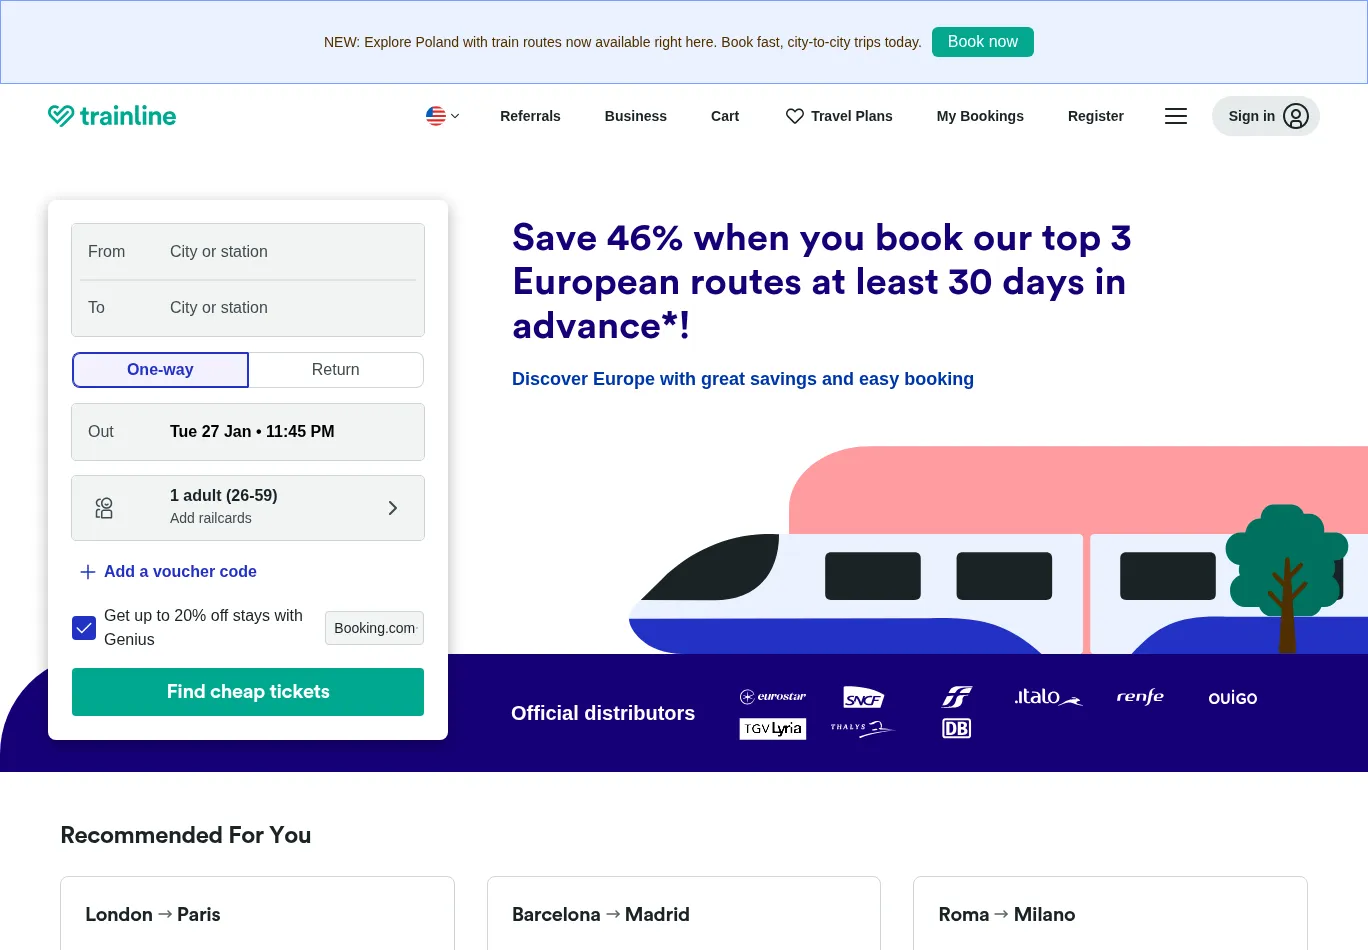
Task: Click the Travel Plans heart icon
Action: click(x=795, y=116)
